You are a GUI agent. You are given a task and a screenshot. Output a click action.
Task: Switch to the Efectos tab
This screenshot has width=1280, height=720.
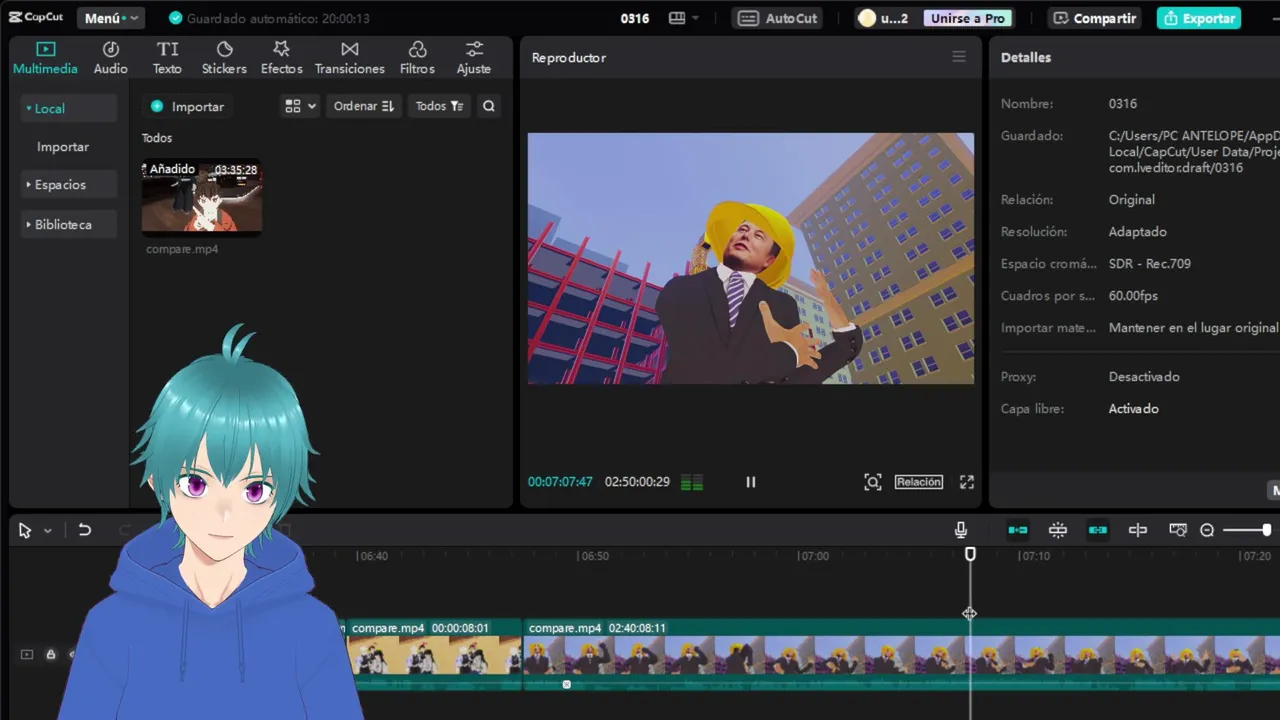(281, 58)
